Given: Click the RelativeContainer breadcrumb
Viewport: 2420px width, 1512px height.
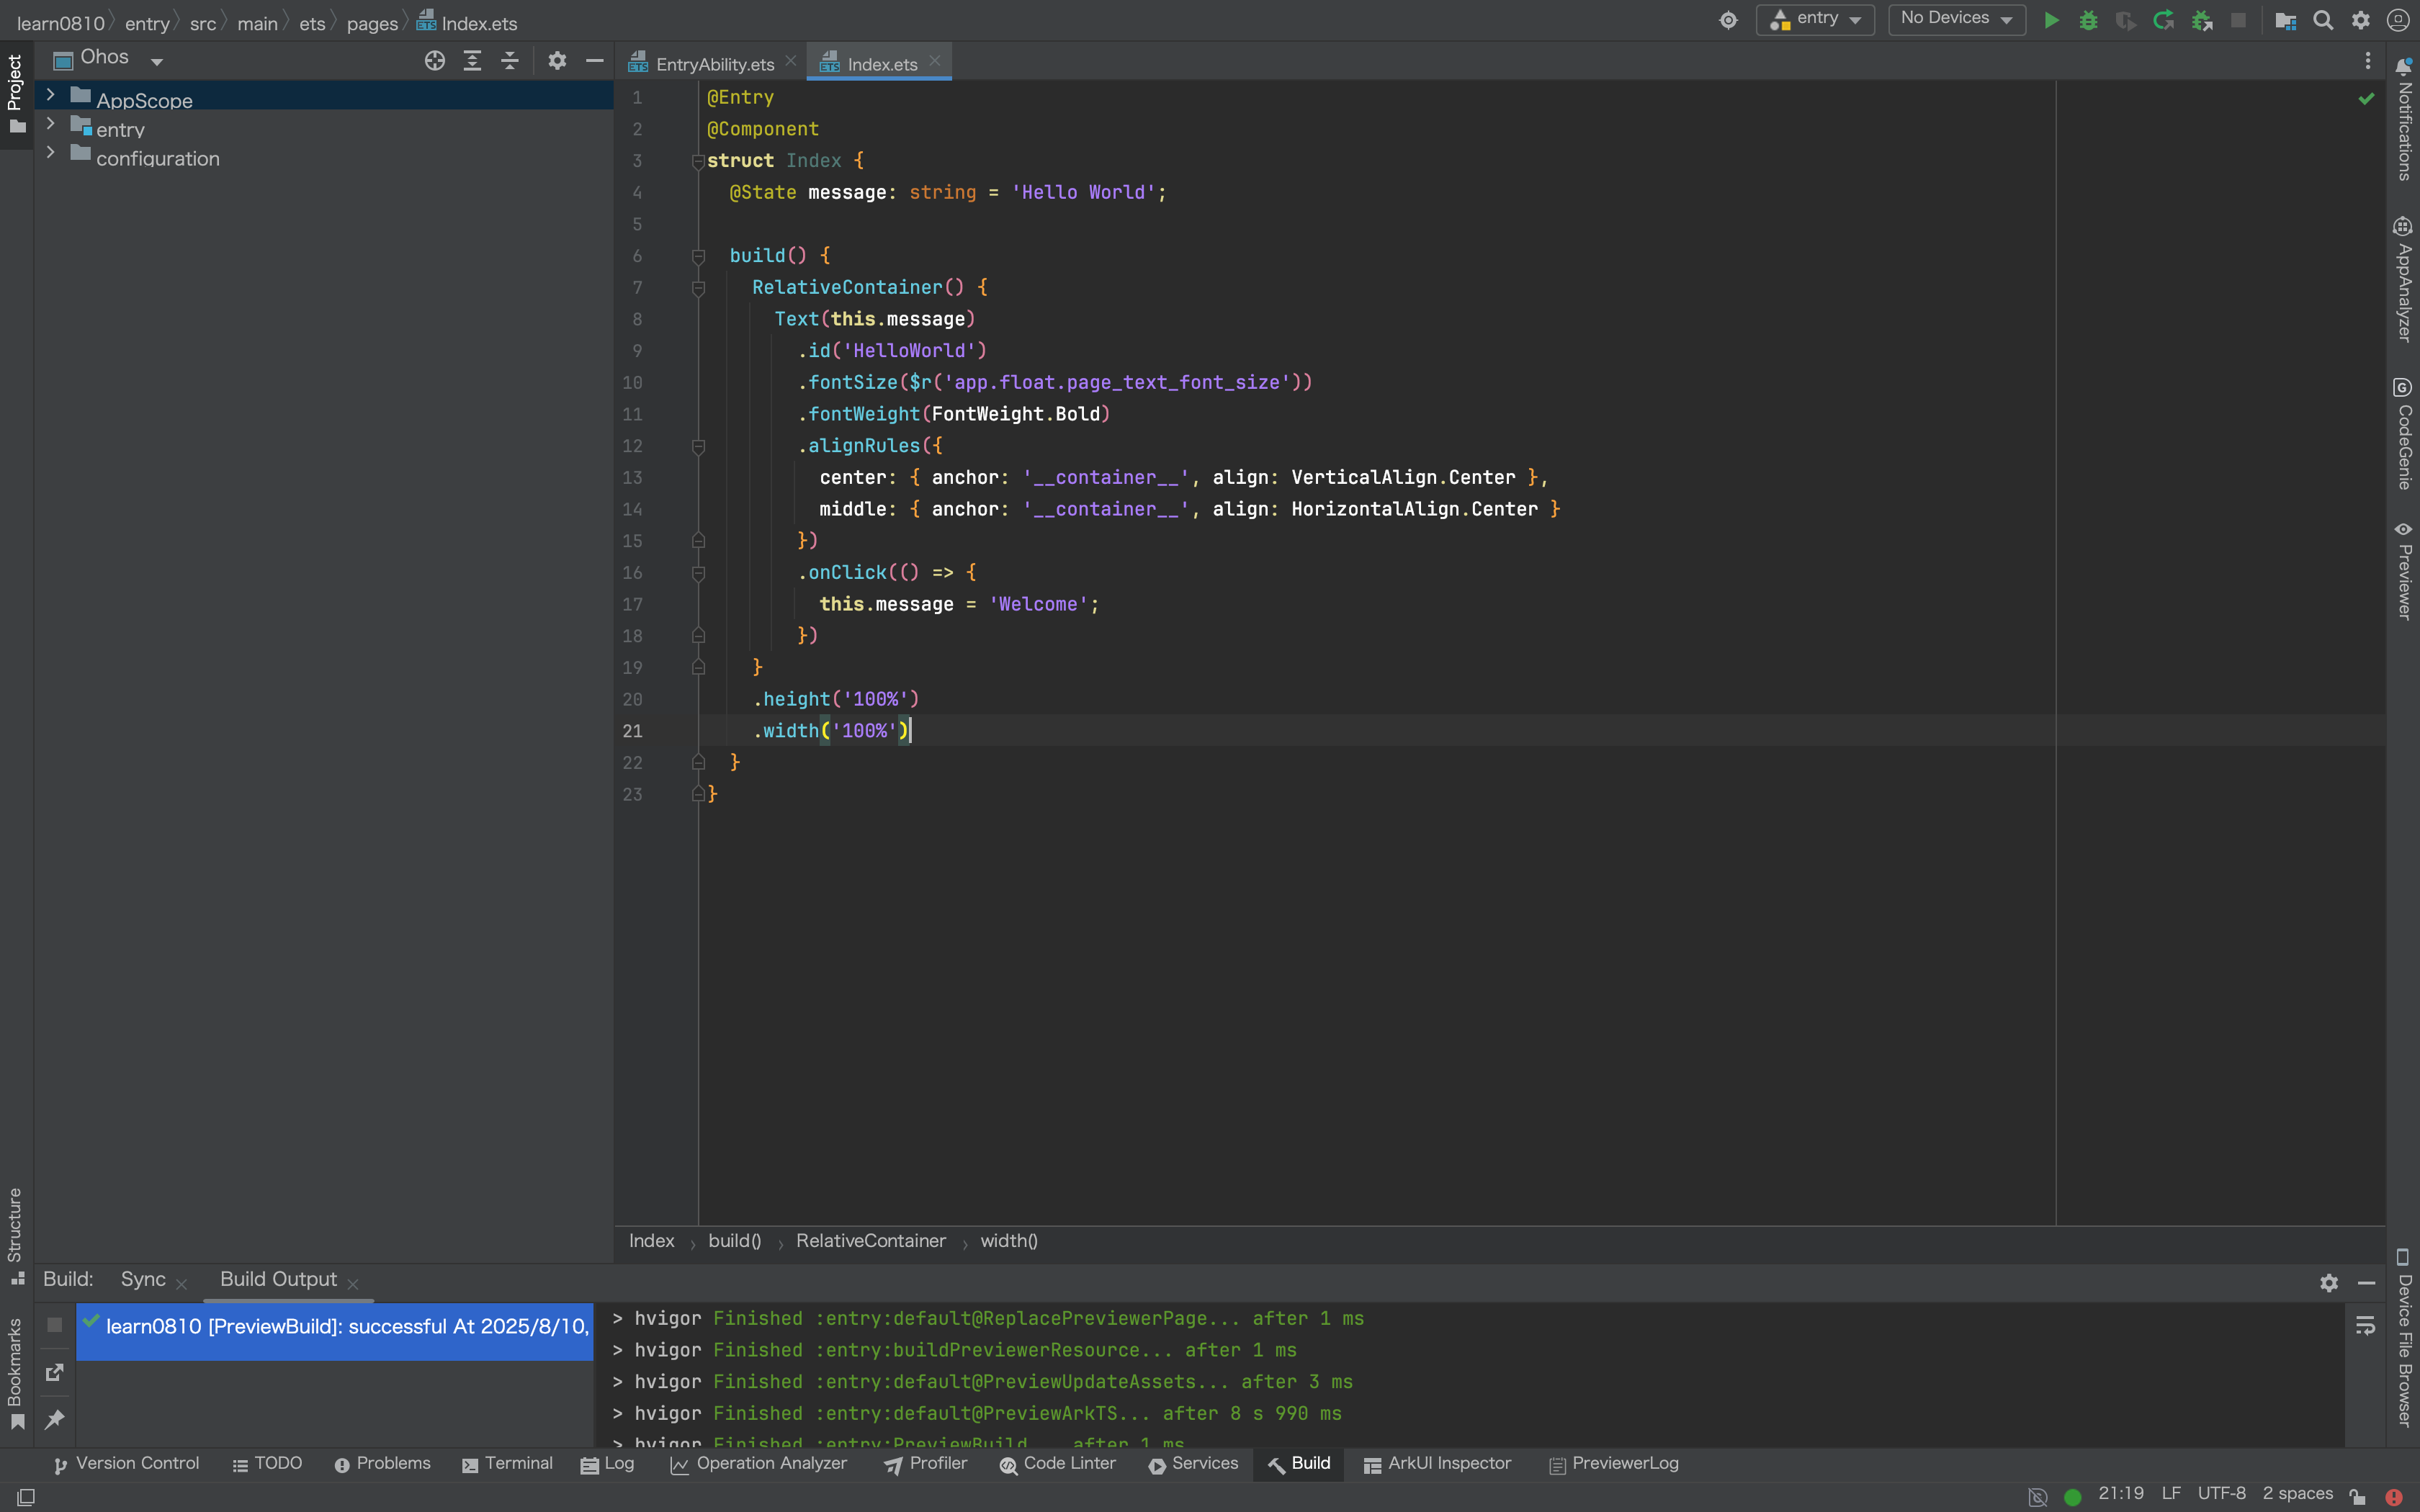Looking at the screenshot, I should pyautogui.click(x=870, y=1241).
